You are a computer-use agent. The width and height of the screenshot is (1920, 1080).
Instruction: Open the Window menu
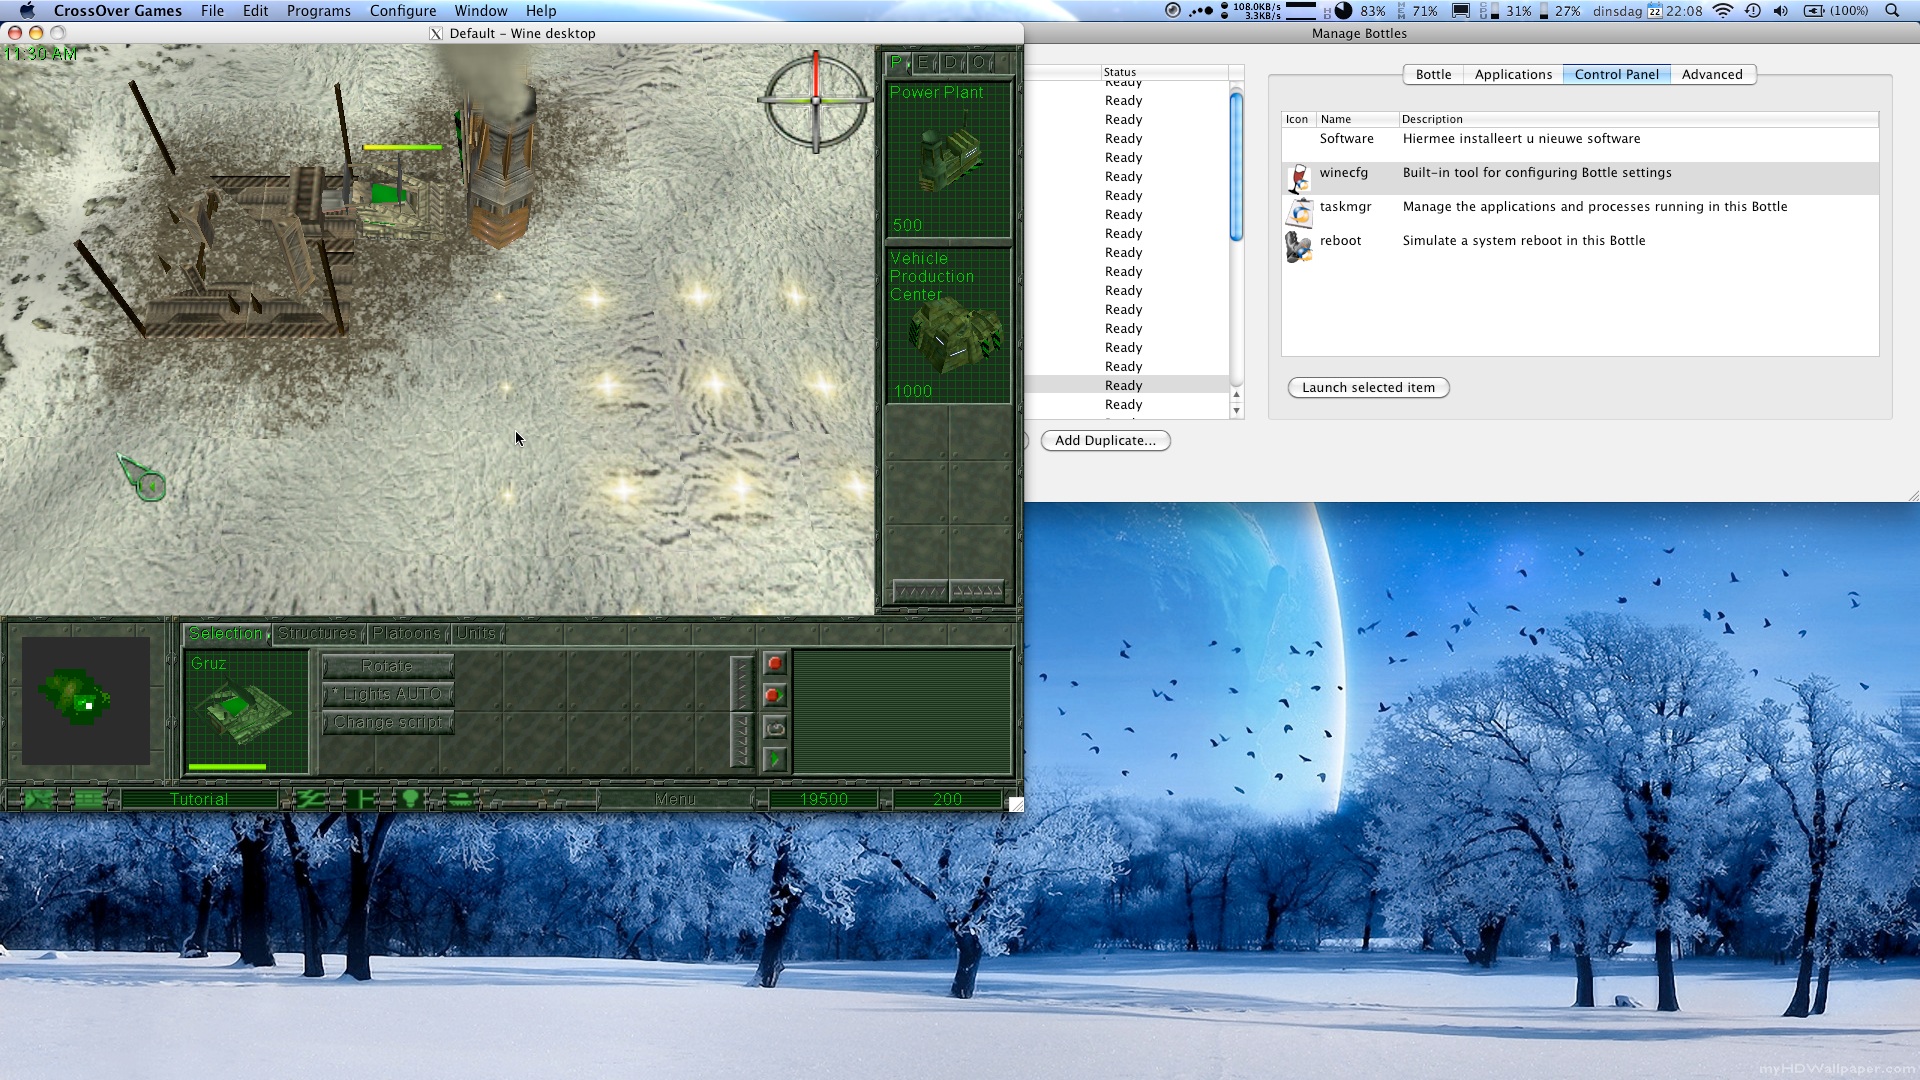[x=481, y=11]
